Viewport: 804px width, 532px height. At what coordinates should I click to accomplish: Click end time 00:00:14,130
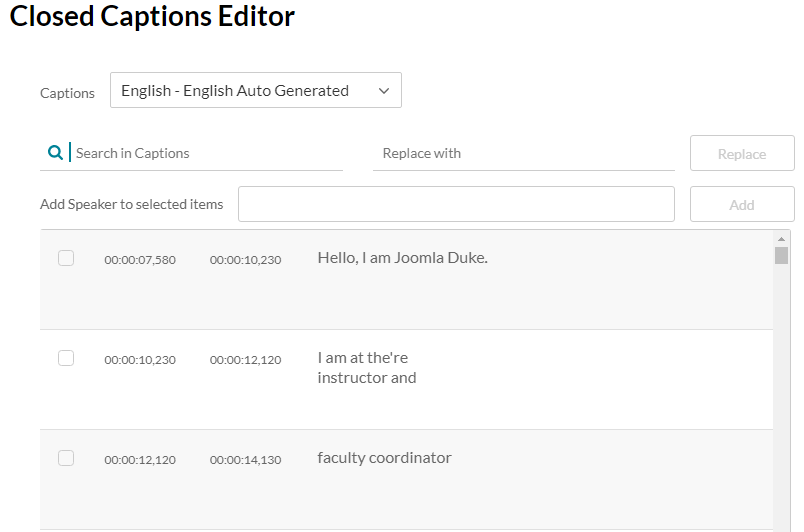point(245,460)
